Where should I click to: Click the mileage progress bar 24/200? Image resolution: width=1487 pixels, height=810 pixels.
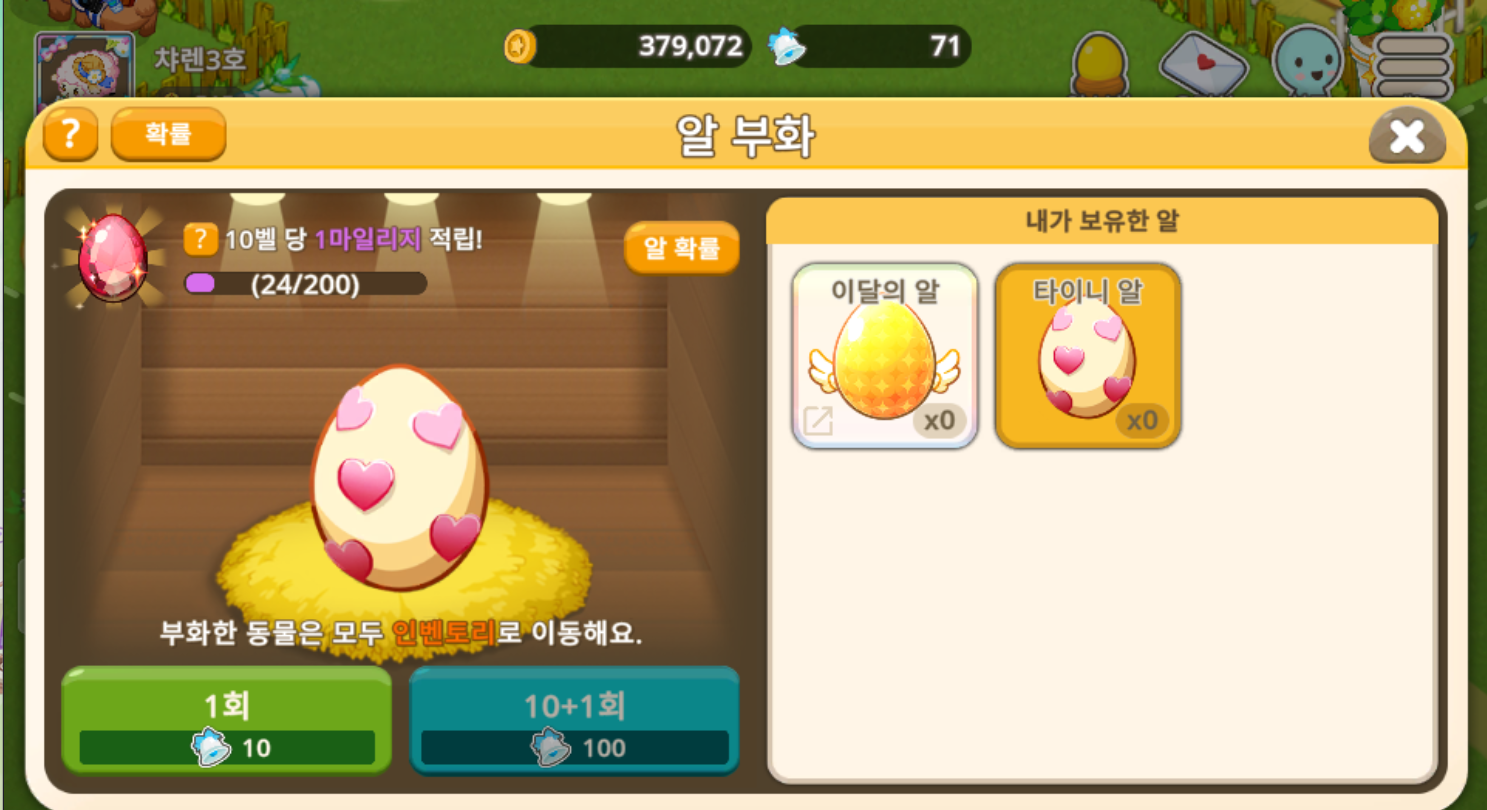pos(306,285)
